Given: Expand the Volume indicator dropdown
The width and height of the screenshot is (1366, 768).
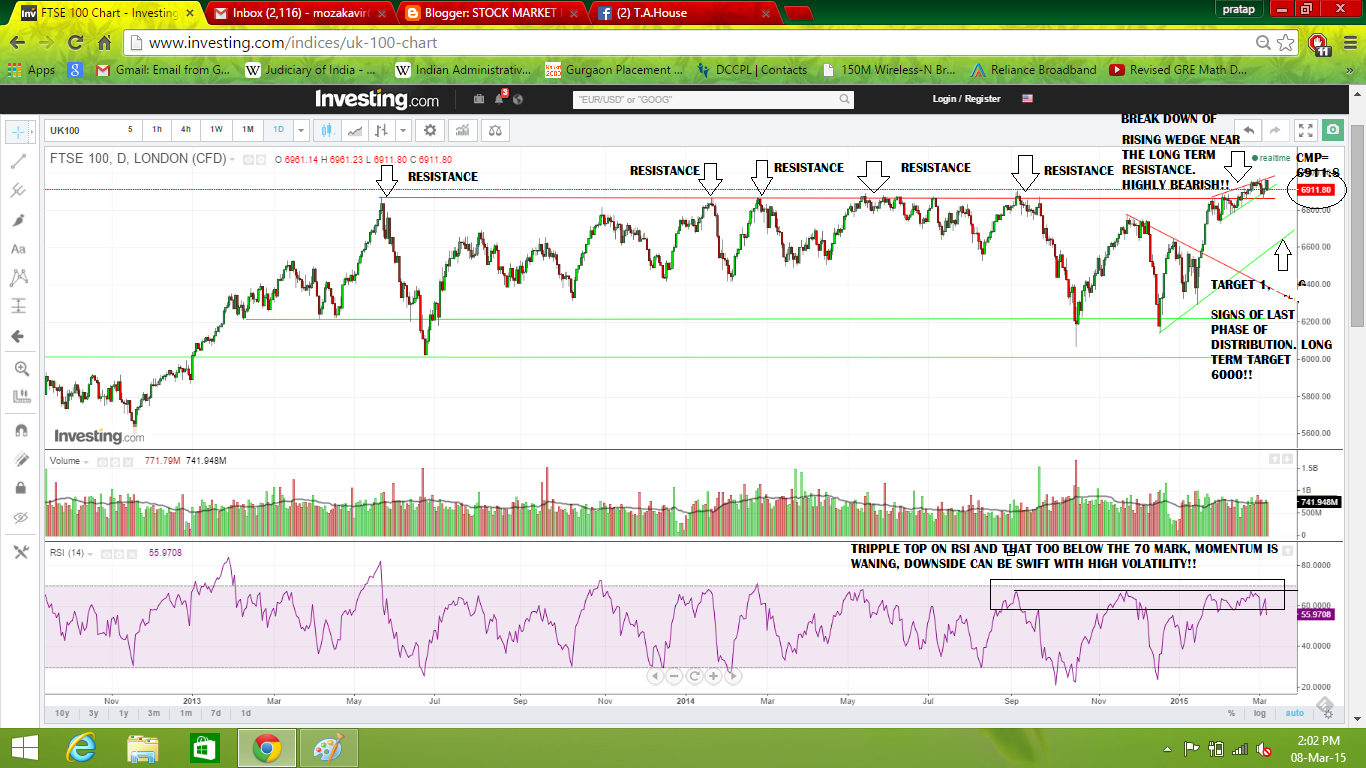Looking at the screenshot, I should 84,461.
